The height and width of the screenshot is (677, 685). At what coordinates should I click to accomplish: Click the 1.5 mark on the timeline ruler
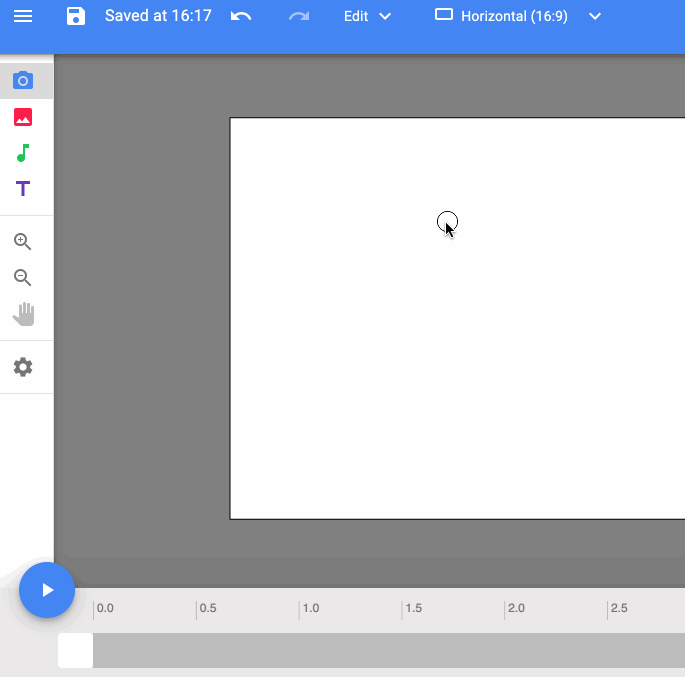coord(413,608)
